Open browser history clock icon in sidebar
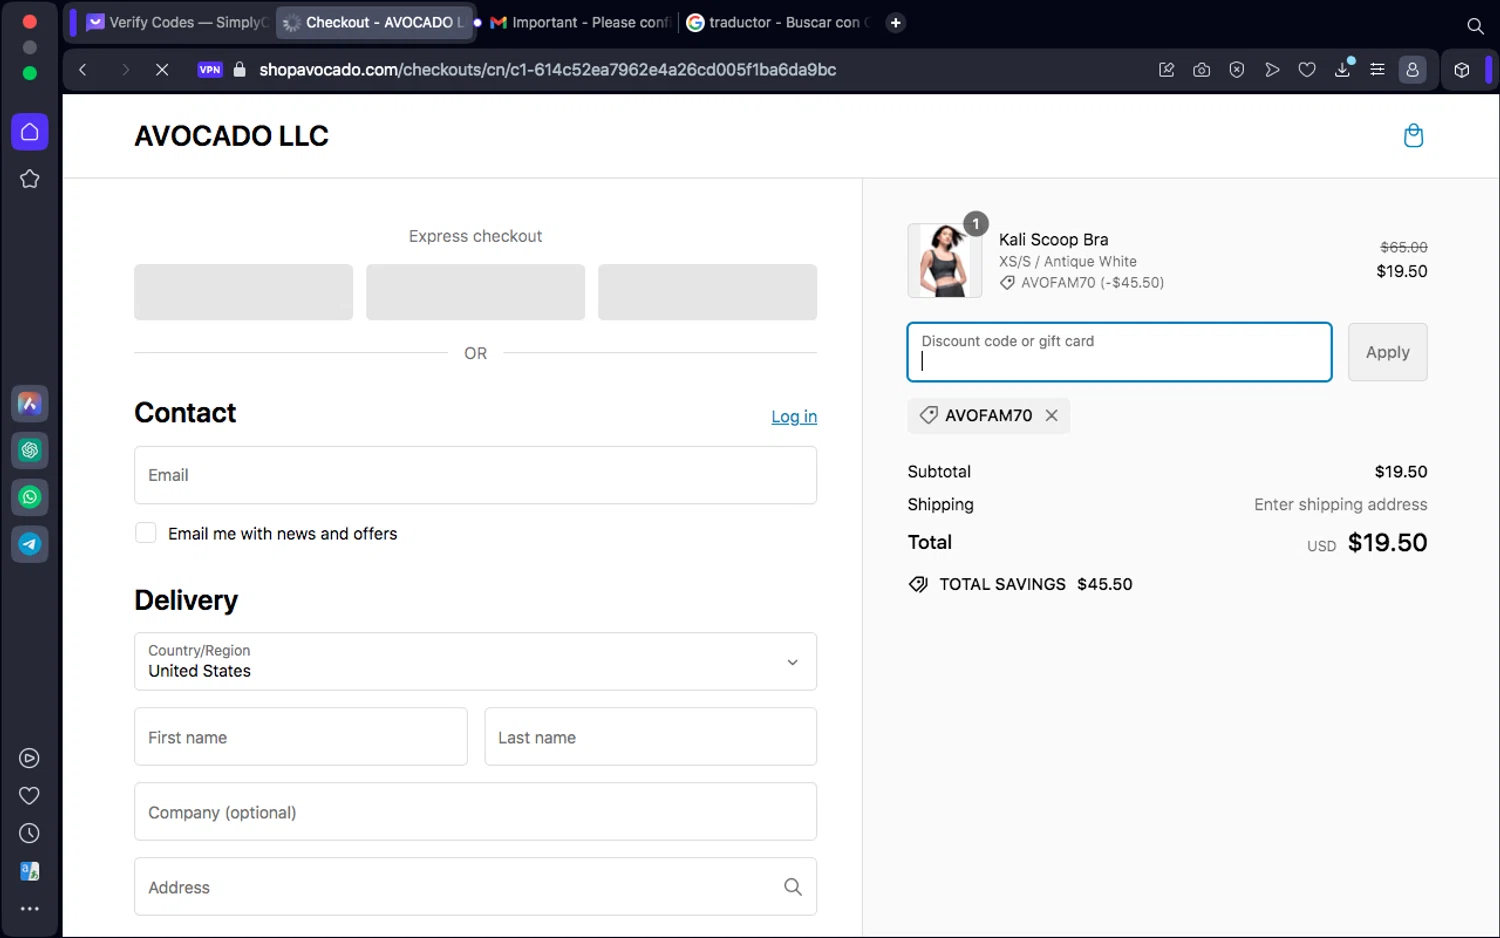This screenshot has width=1500, height=938. click(x=29, y=833)
